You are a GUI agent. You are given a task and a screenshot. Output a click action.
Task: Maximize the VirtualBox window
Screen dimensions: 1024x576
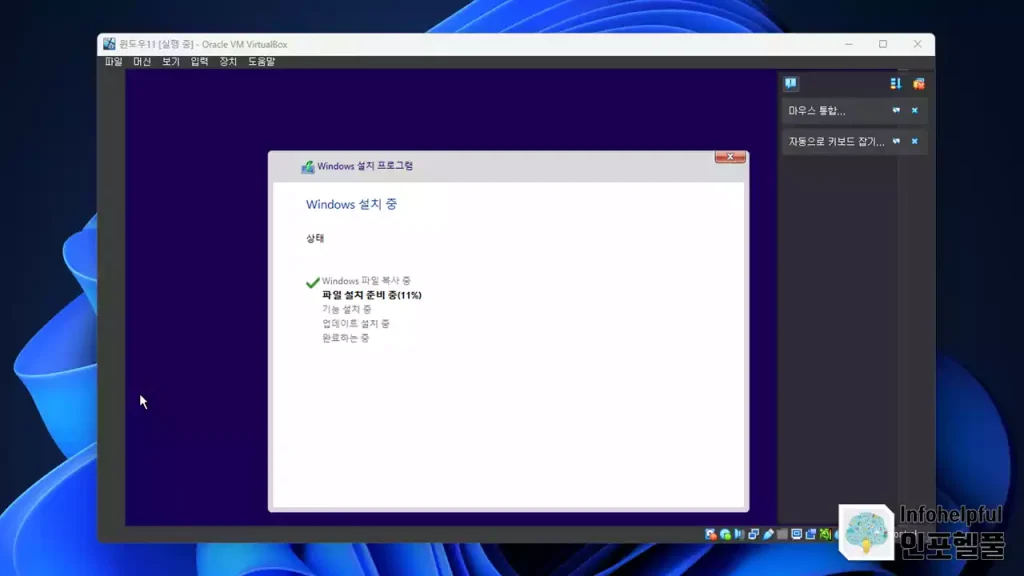pyautogui.click(x=883, y=44)
